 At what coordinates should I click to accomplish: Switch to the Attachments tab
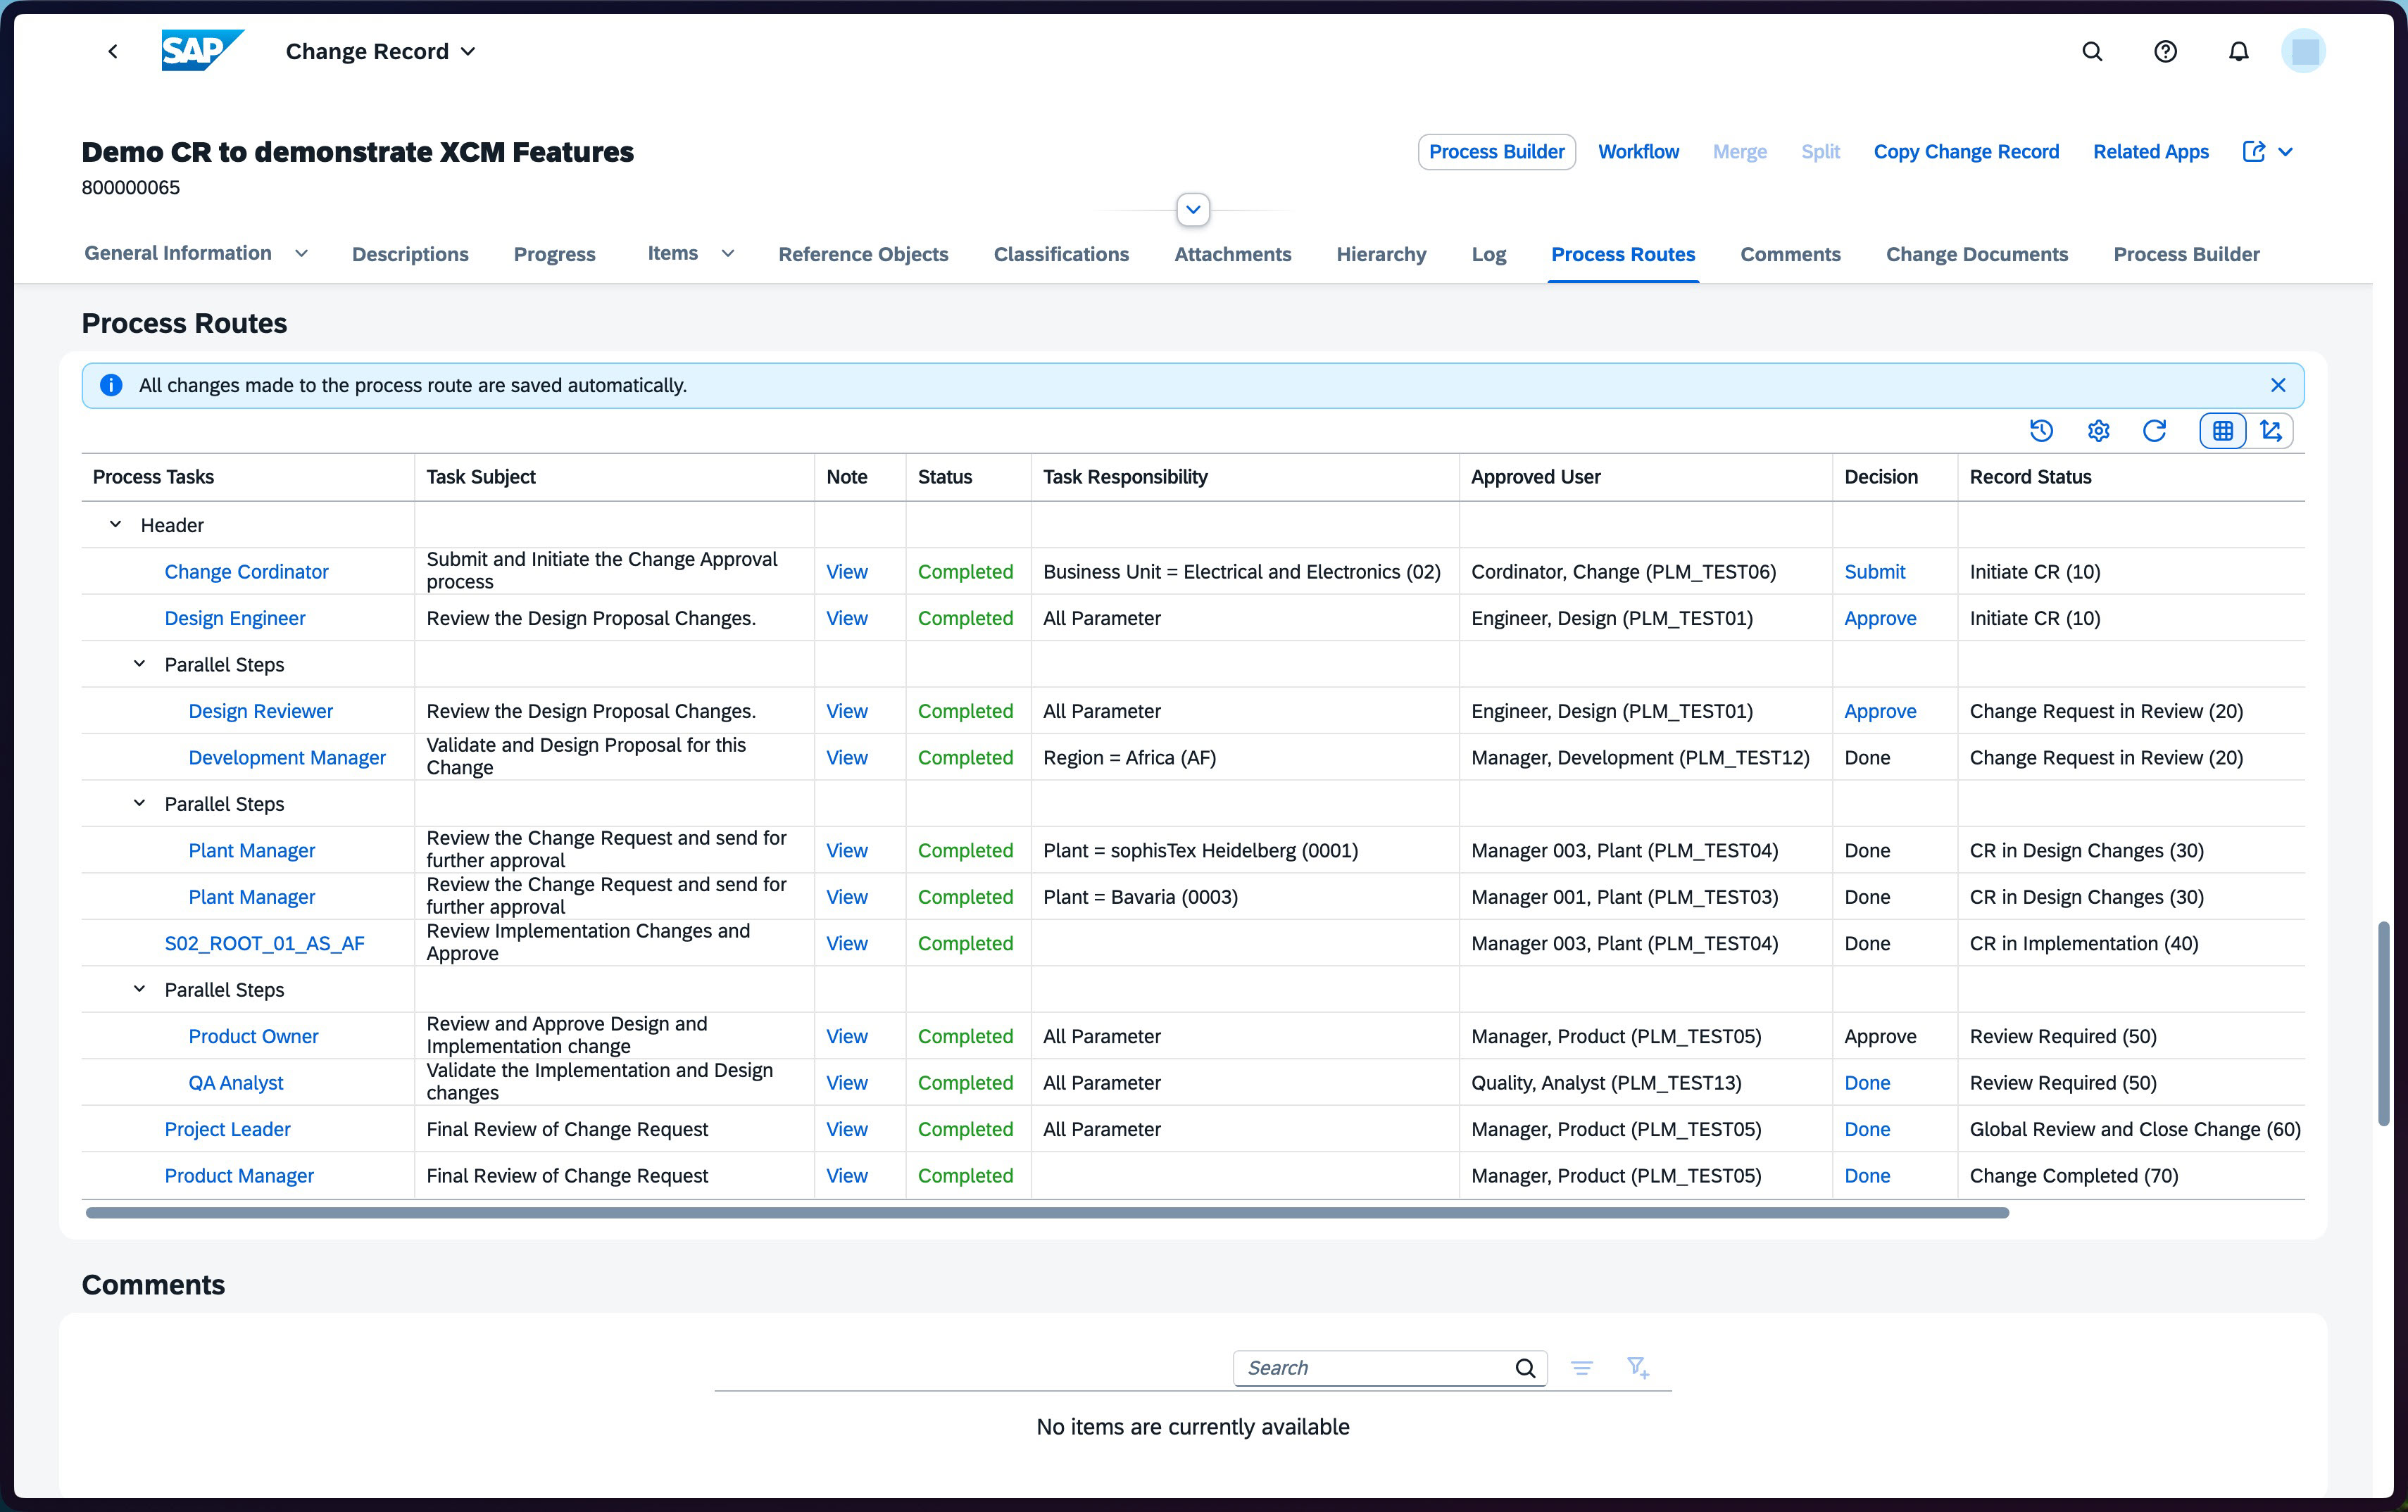tap(1232, 254)
